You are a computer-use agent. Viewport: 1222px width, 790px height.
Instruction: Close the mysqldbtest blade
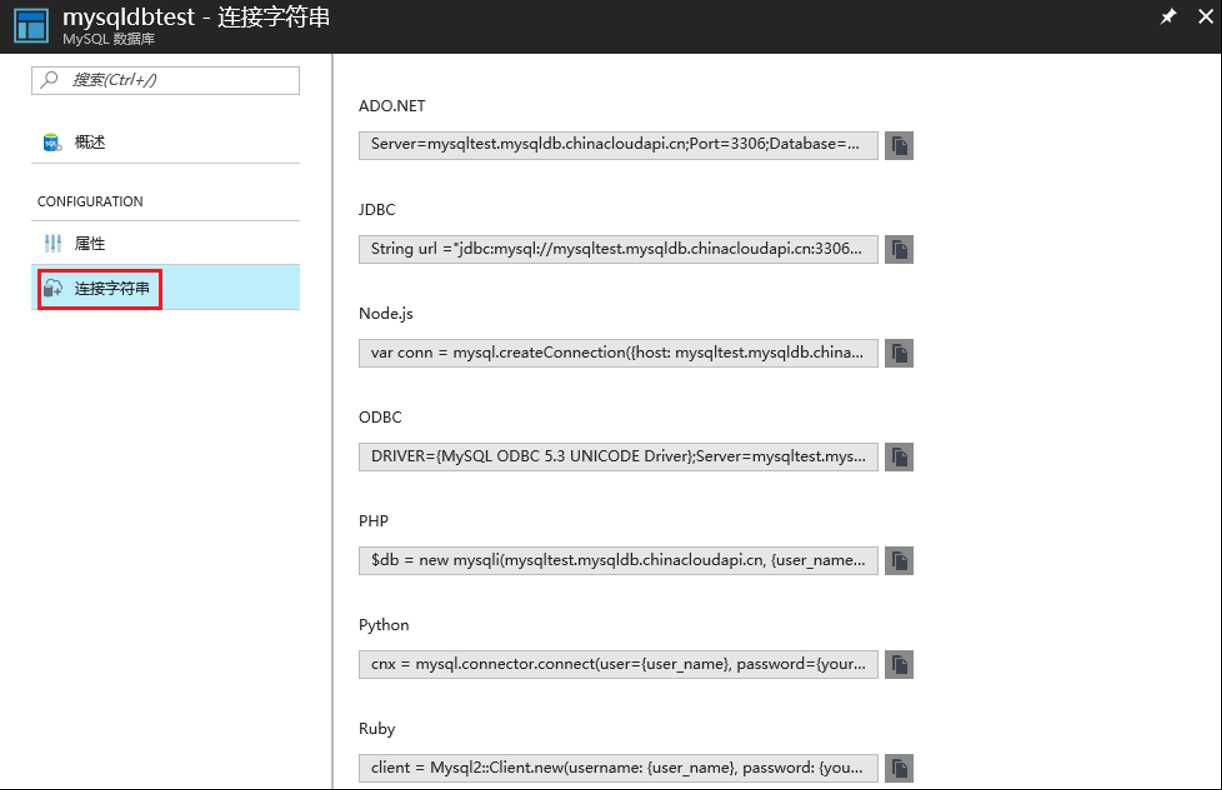click(x=1204, y=17)
